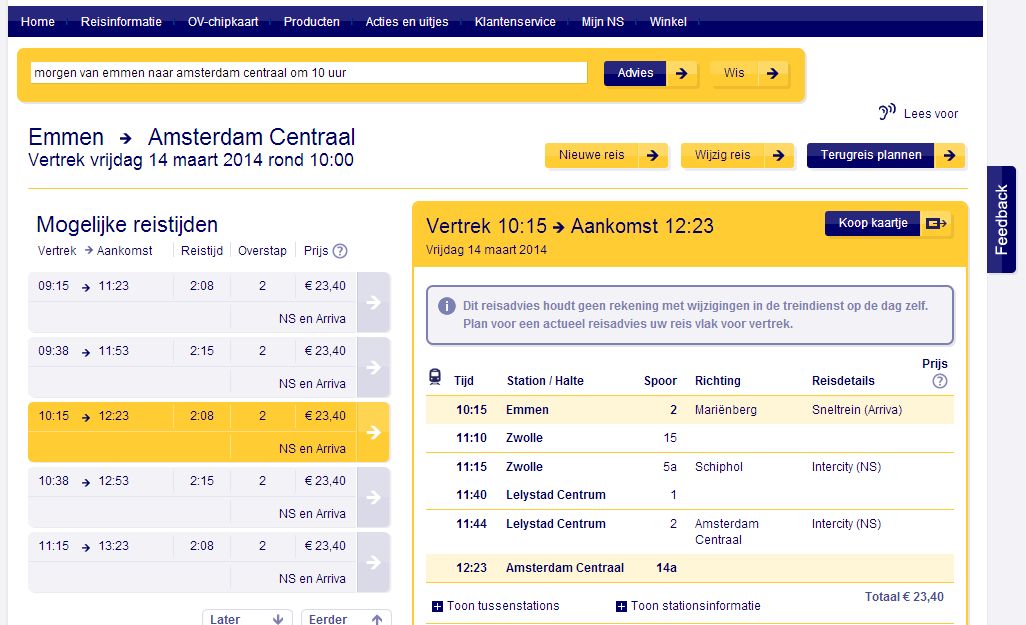
Task: Open Klantenservice in the navigation bar
Action: 515,22
